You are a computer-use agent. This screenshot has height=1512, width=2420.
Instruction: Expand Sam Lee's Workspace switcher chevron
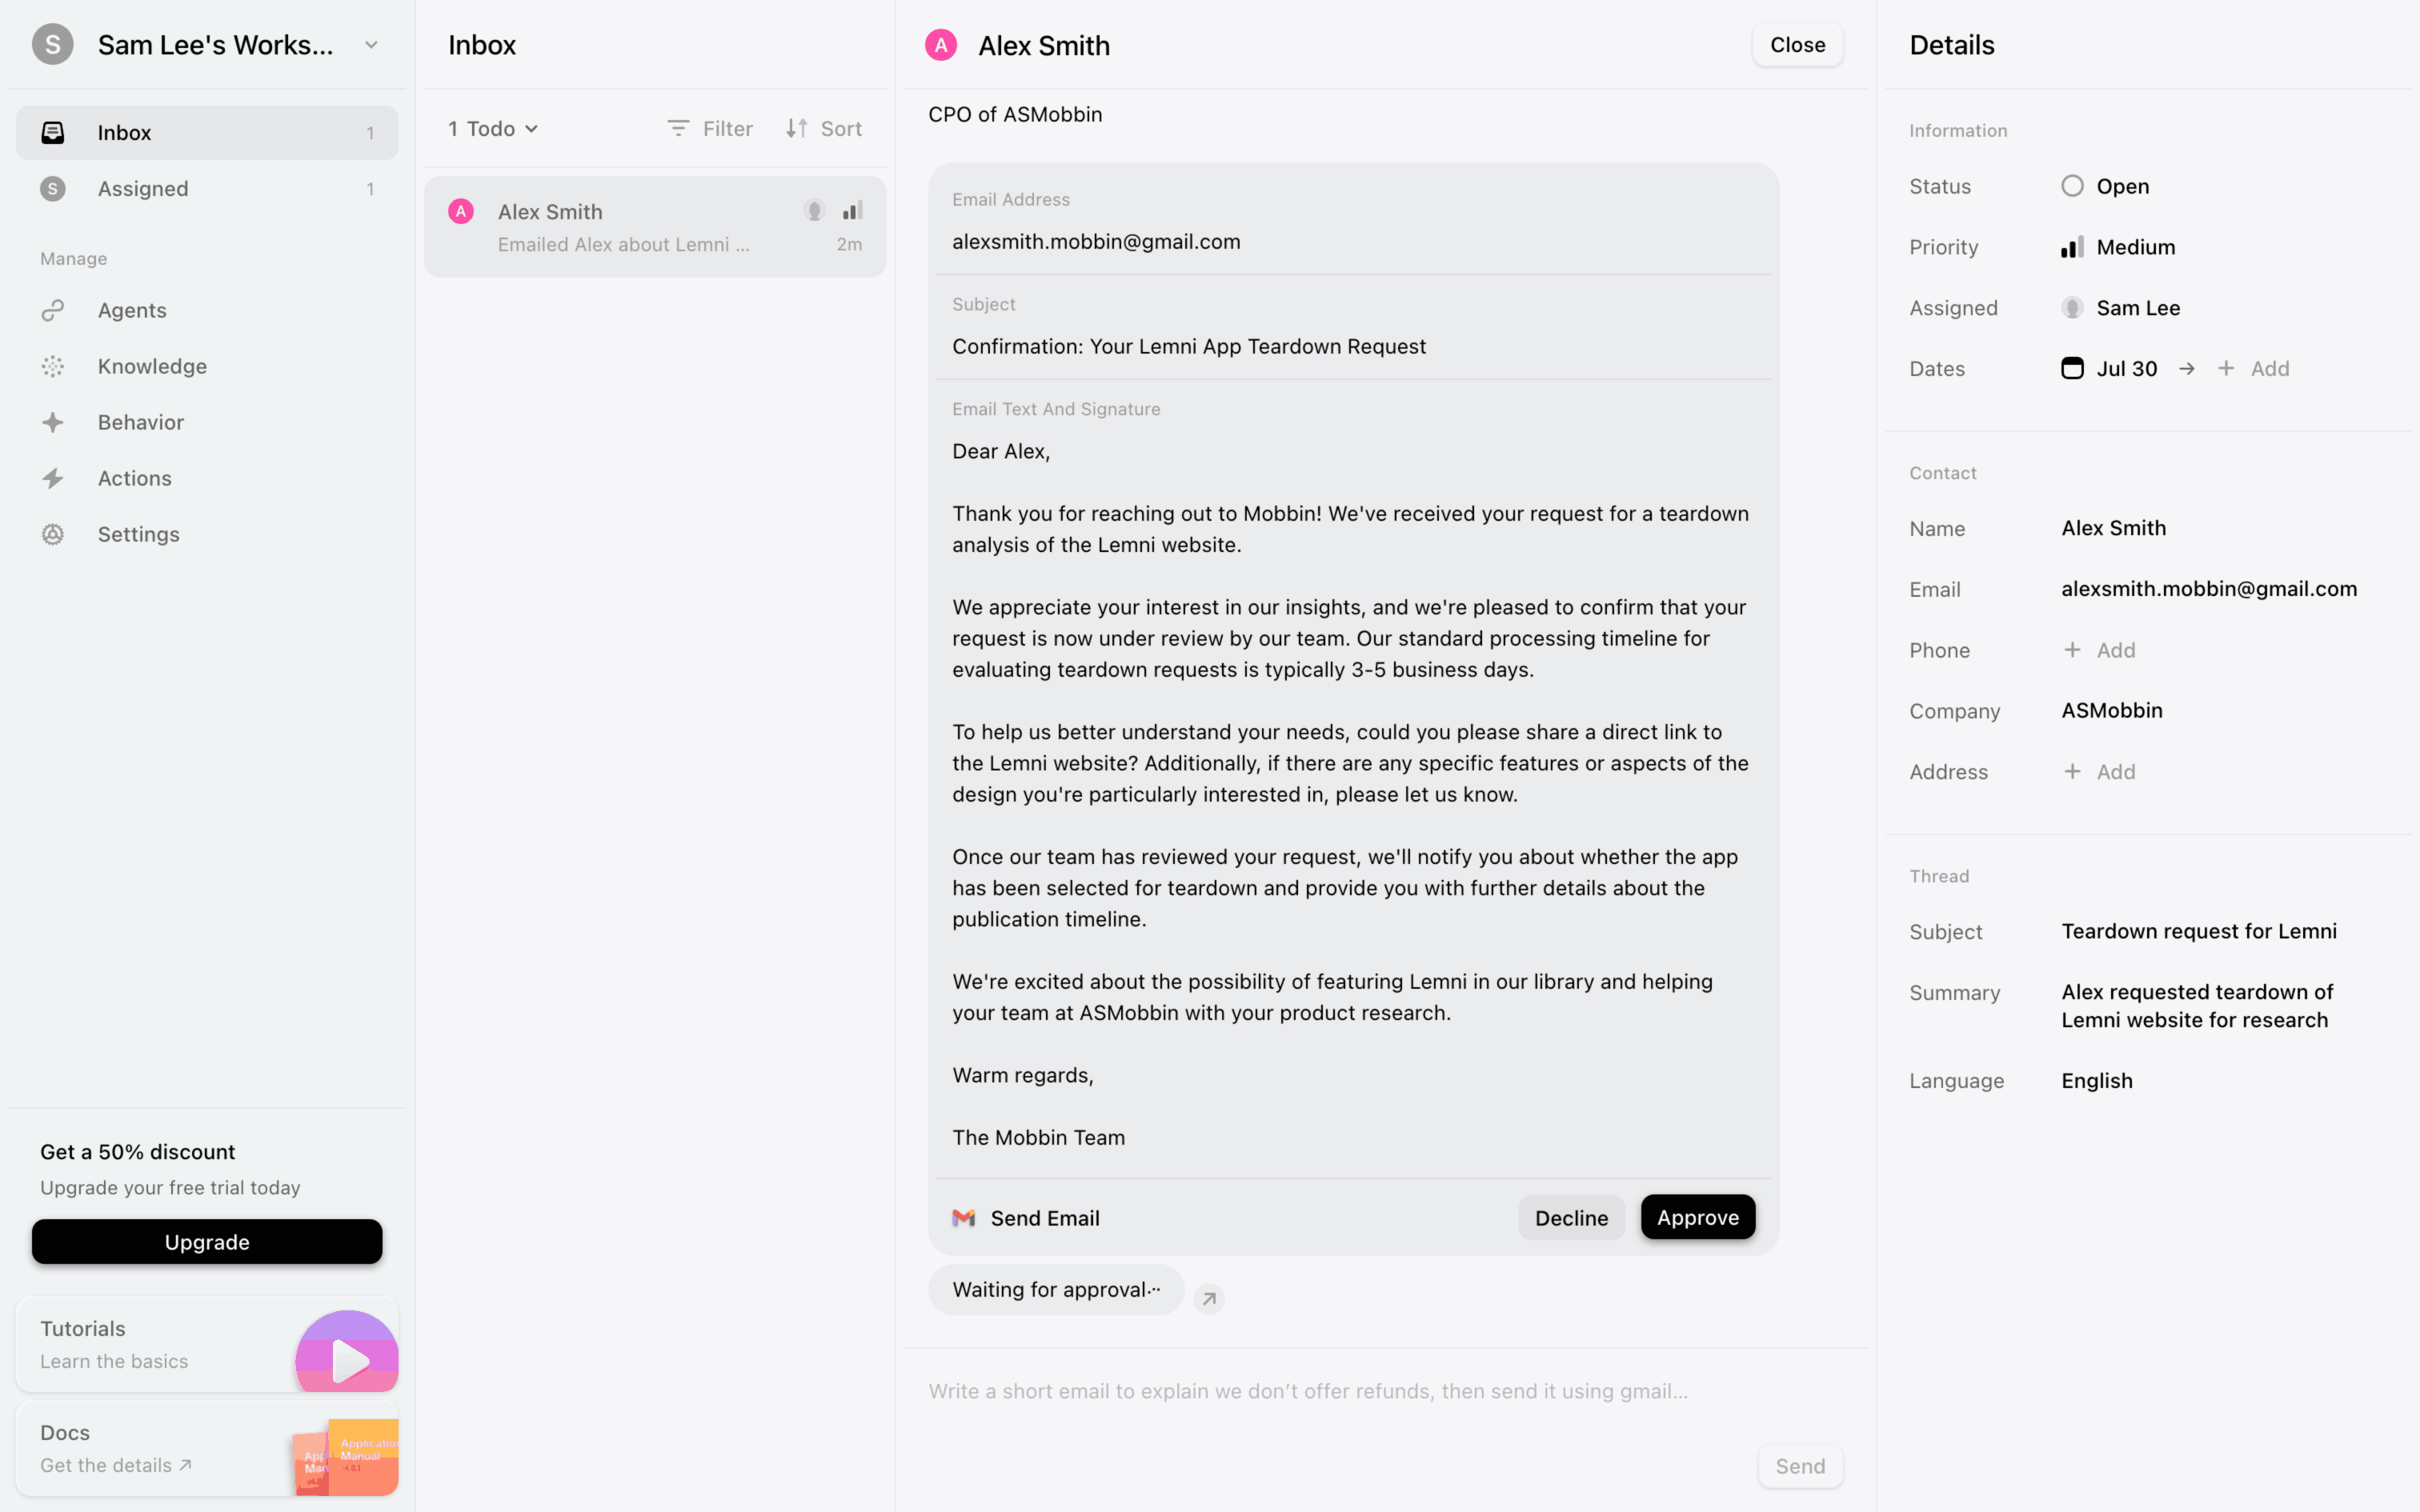pos(371,45)
